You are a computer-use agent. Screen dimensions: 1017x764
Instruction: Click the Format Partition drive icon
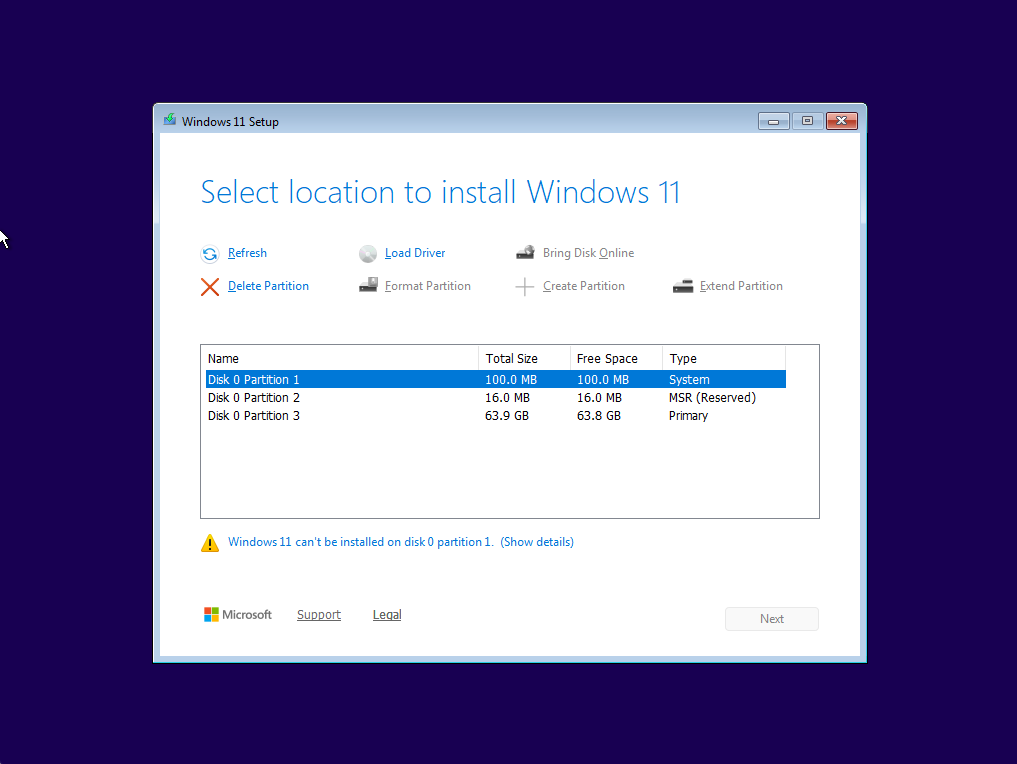click(368, 285)
